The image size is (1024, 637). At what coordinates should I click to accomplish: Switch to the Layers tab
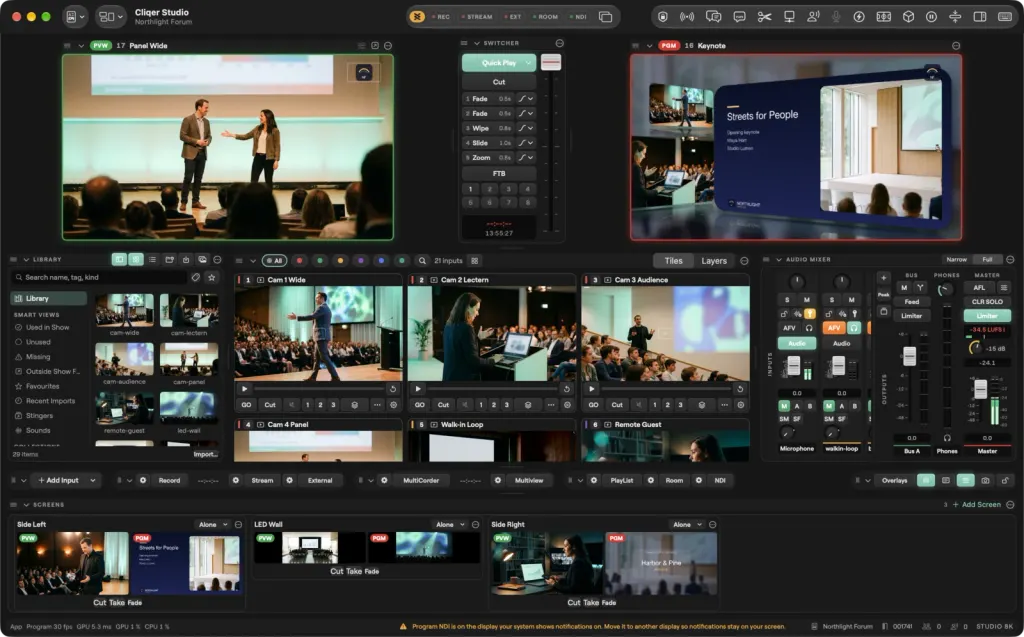[714, 261]
